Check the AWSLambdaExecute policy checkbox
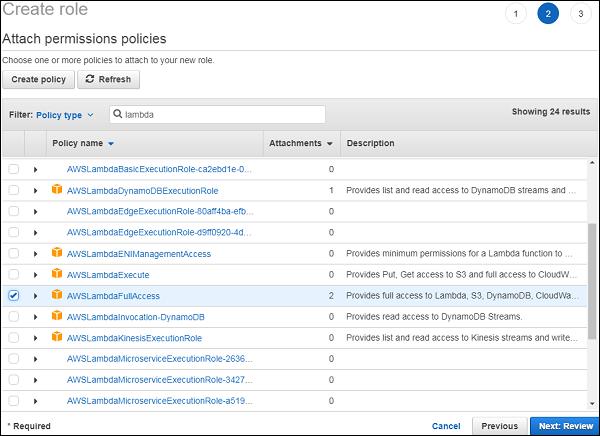This screenshot has height=436, width=600. [x=13, y=275]
